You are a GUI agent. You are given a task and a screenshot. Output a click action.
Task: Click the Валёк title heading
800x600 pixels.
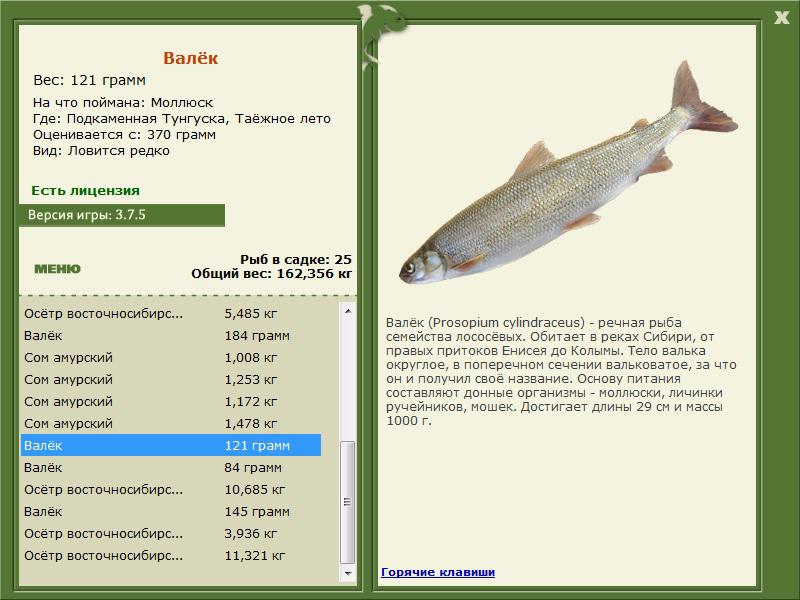tap(190, 58)
